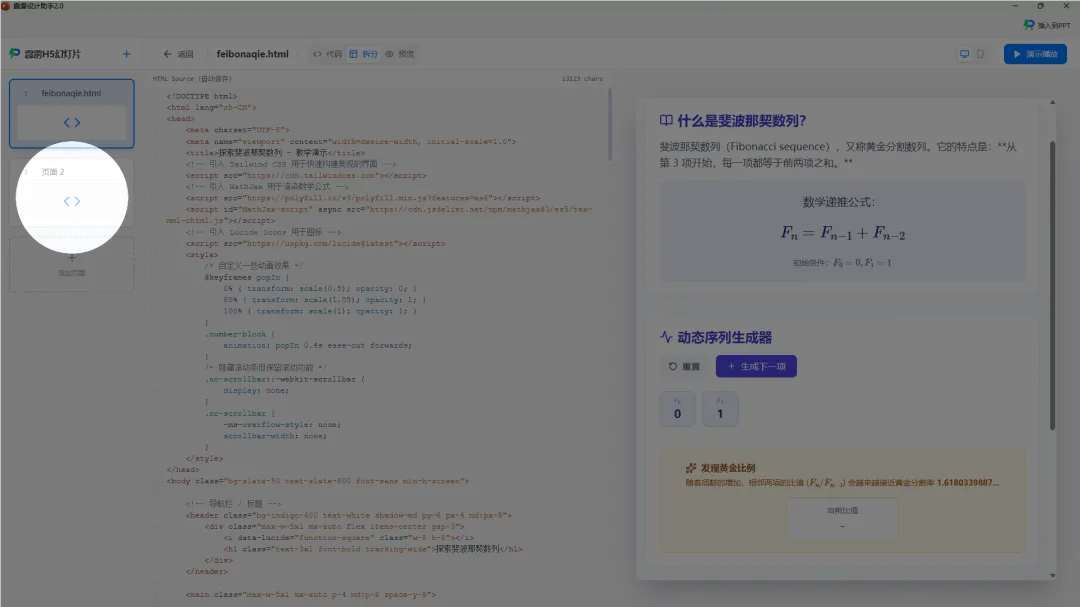
Task: Go back with the 返回 arrow button
Action: pos(178,54)
